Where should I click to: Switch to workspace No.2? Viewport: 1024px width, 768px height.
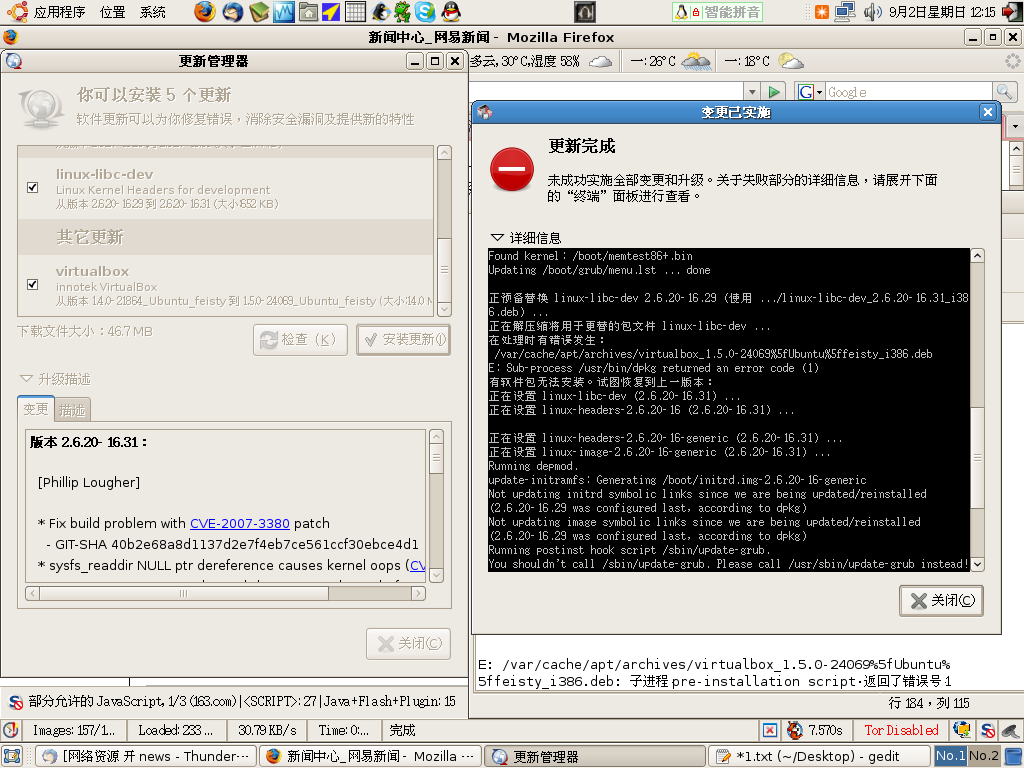[984, 756]
